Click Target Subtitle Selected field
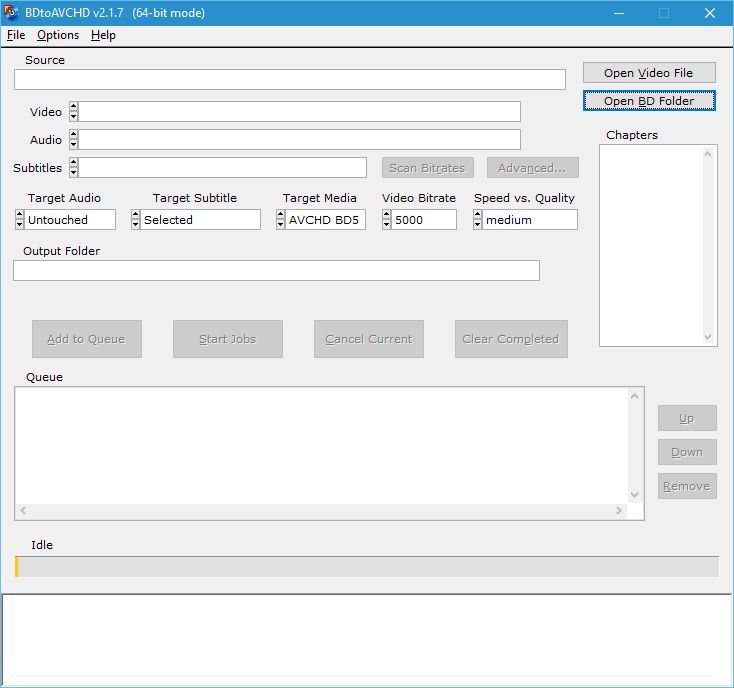The height and width of the screenshot is (688, 734). [x=200, y=220]
